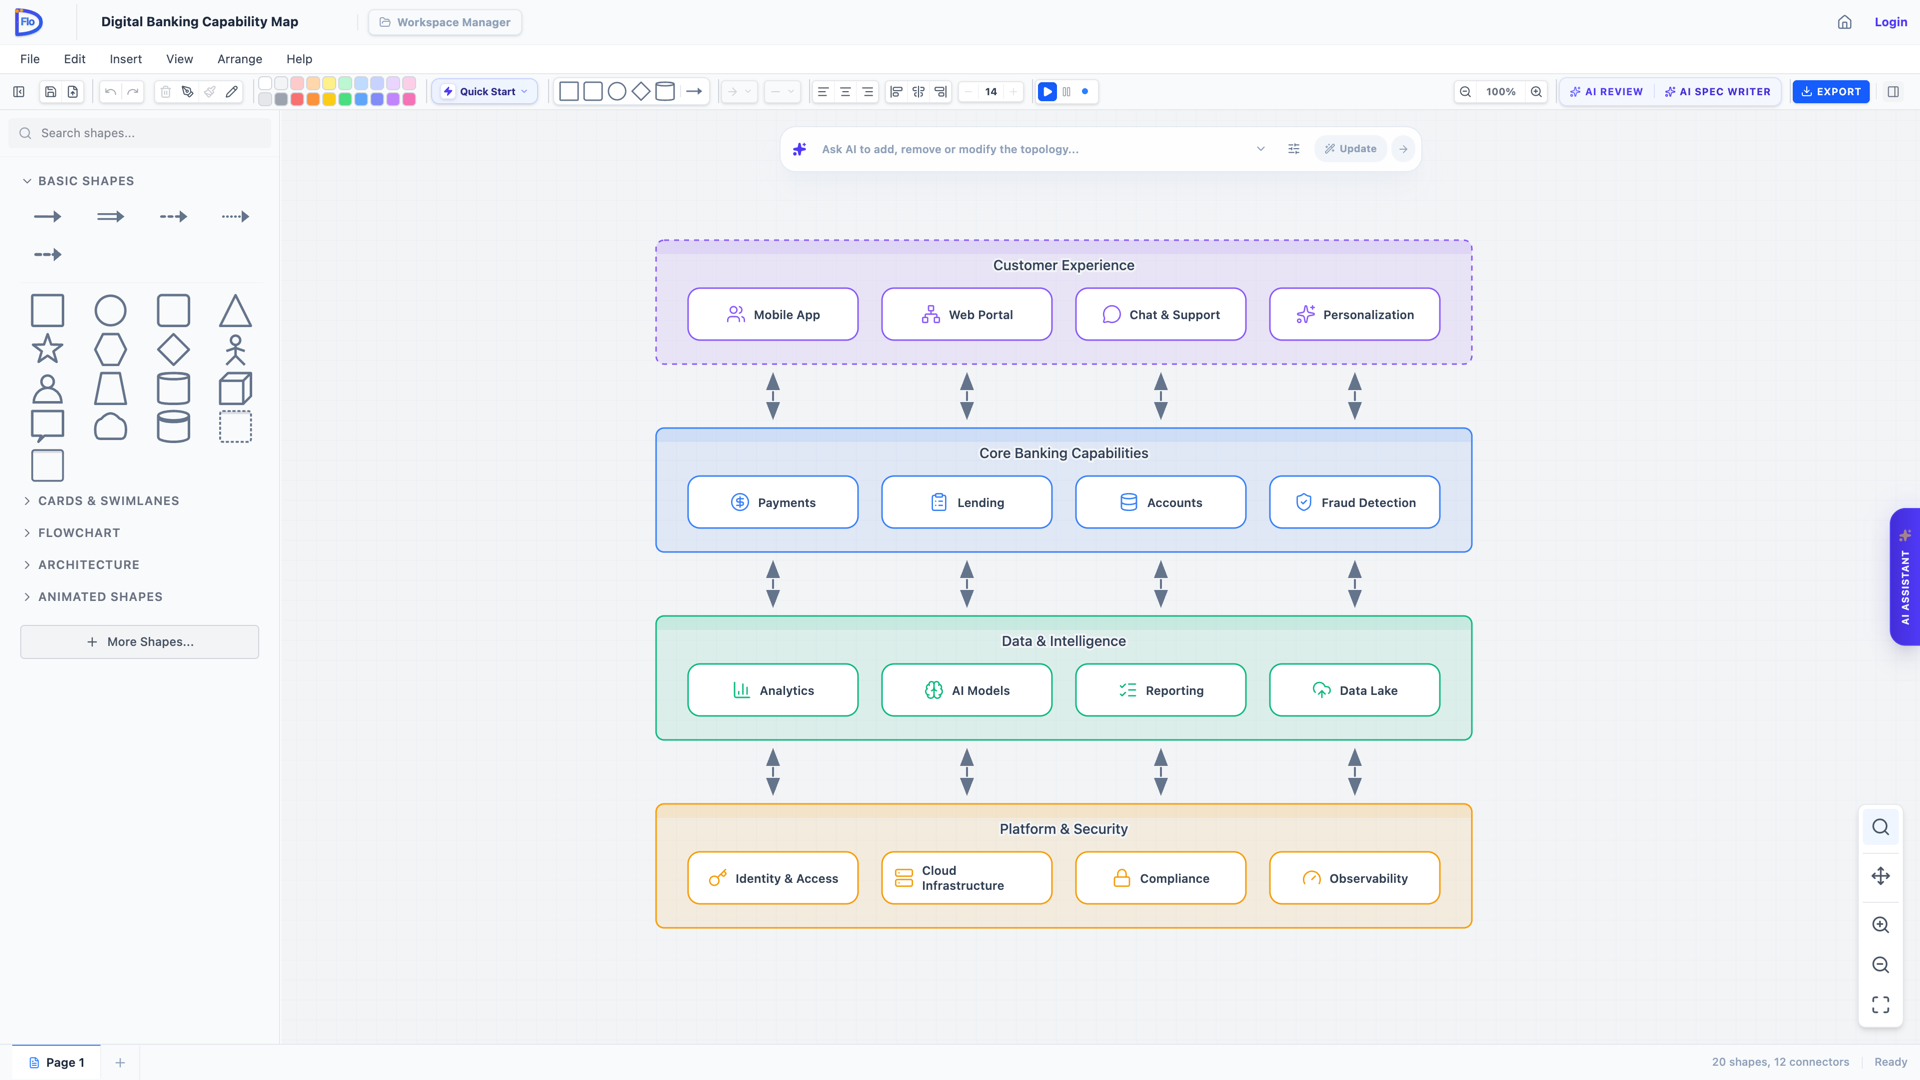
Task: Decrease the font size
Action: click(x=968, y=92)
